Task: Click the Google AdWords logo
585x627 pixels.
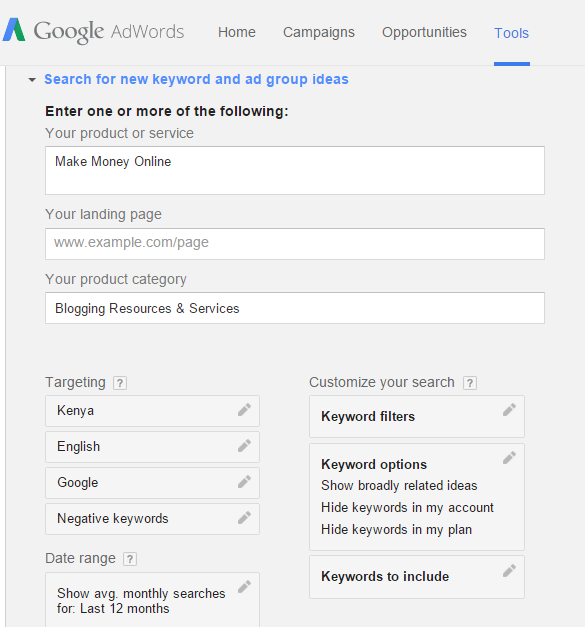Action: click(x=93, y=31)
